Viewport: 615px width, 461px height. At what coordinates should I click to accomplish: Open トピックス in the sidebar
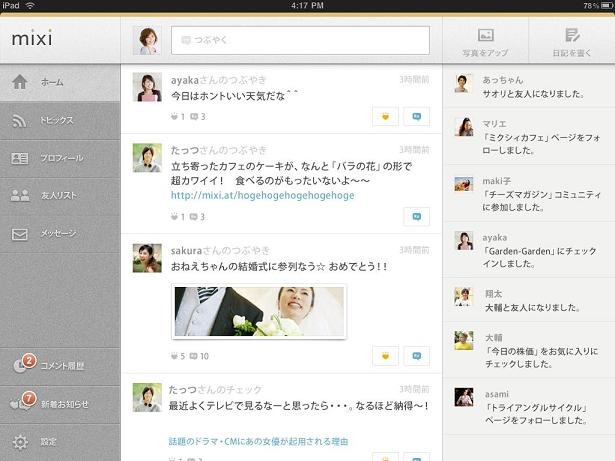pos(60,120)
